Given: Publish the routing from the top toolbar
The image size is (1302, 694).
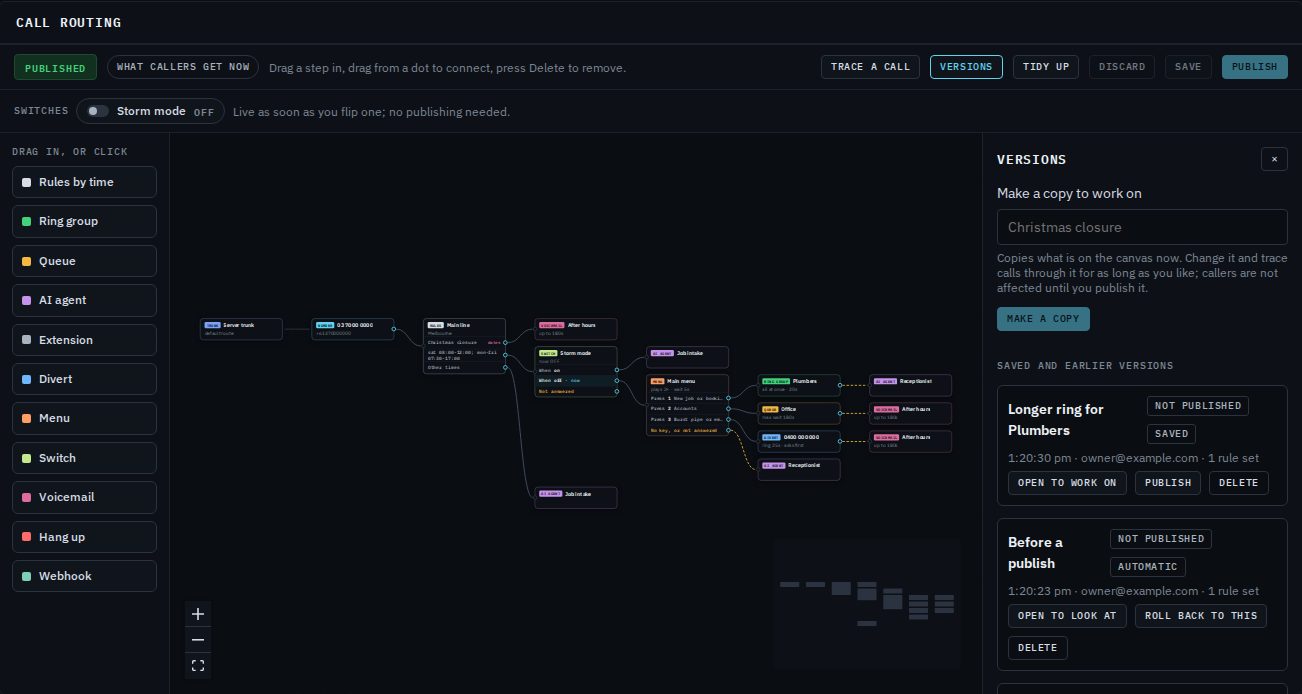Looking at the screenshot, I should 1255,67.
